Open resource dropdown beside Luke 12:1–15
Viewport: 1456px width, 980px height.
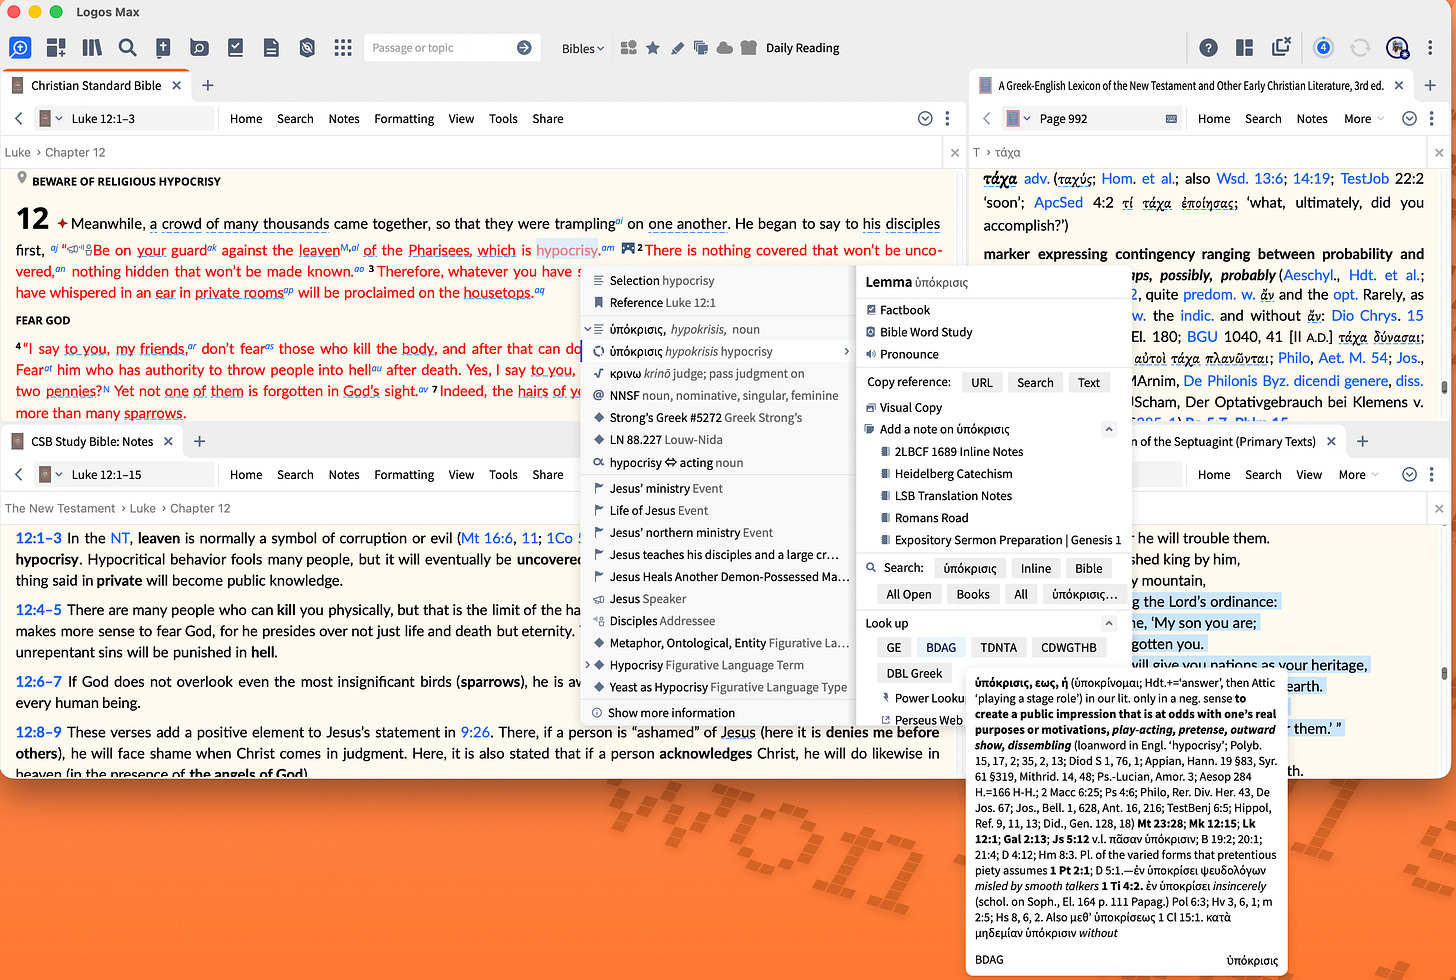pos(50,474)
